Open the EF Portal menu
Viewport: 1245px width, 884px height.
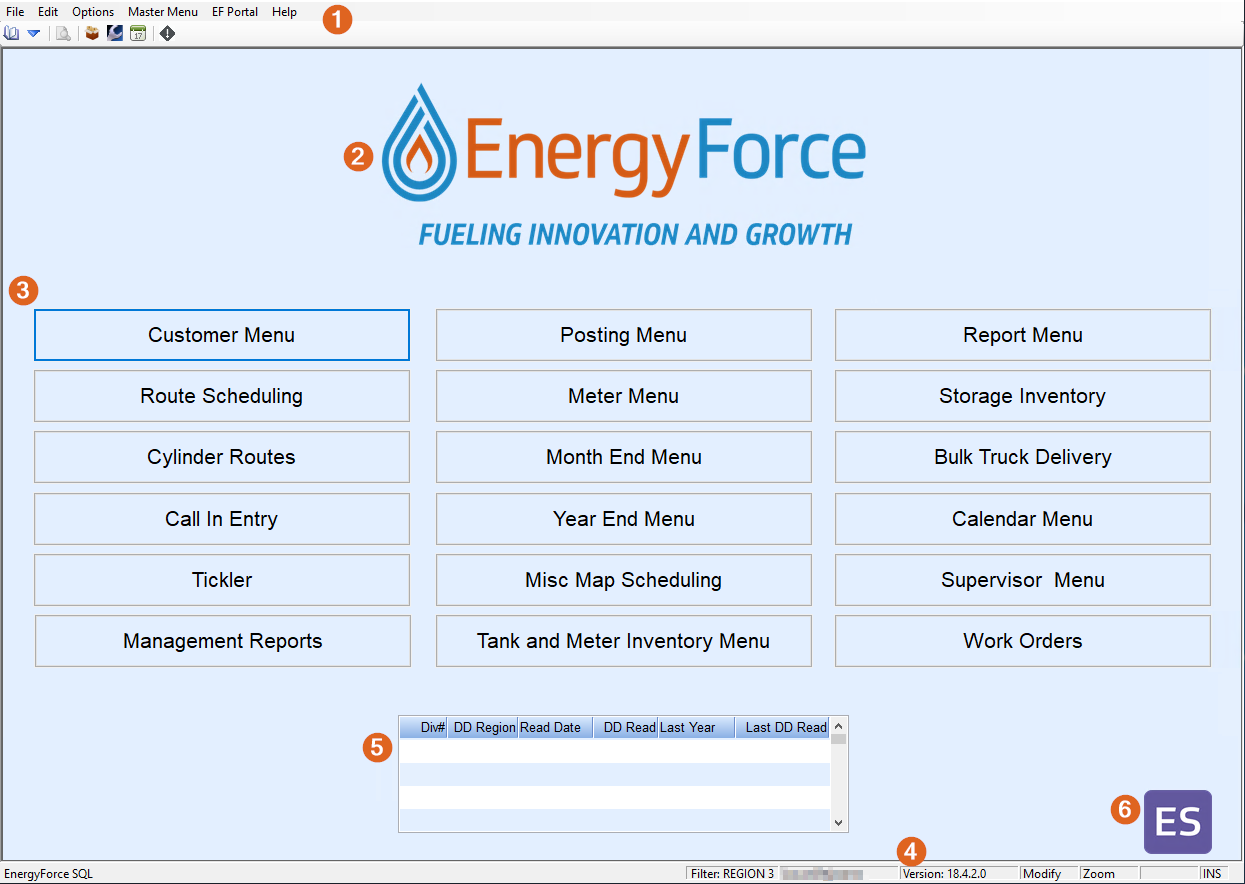point(235,12)
